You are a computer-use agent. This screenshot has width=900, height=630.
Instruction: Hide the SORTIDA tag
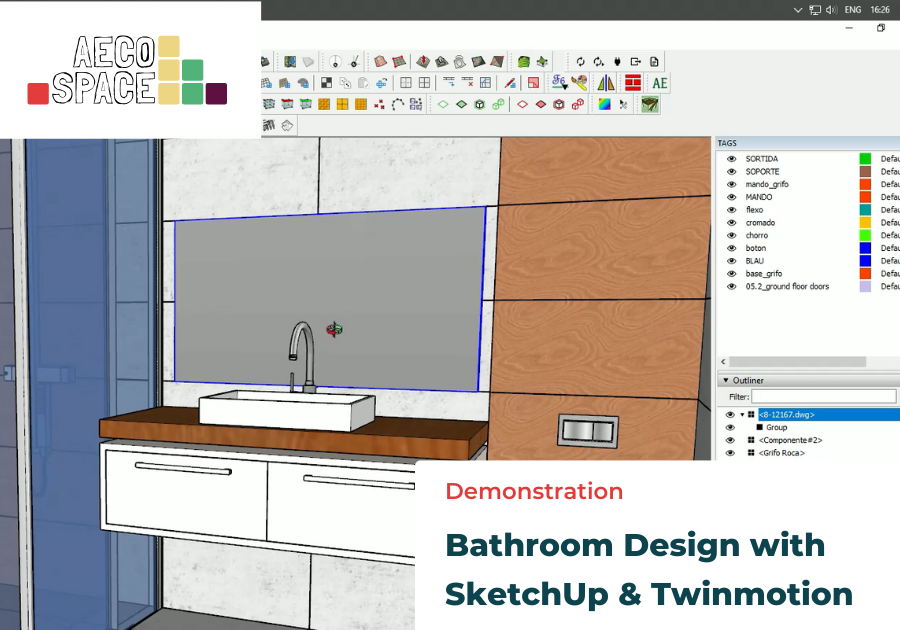point(731,159)
